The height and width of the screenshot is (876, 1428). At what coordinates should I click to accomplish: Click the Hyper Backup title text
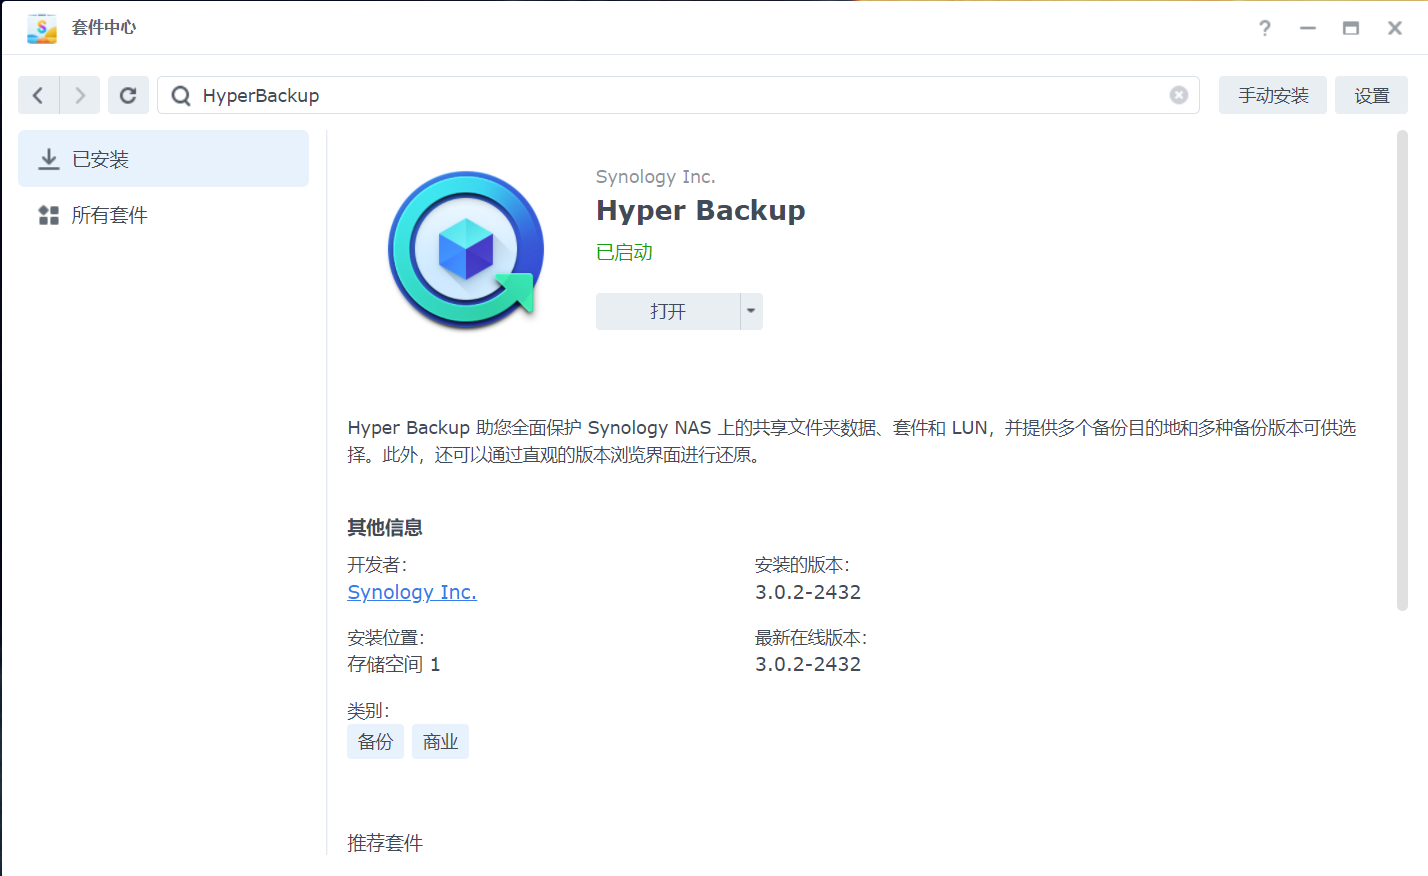tap(701, 210)
